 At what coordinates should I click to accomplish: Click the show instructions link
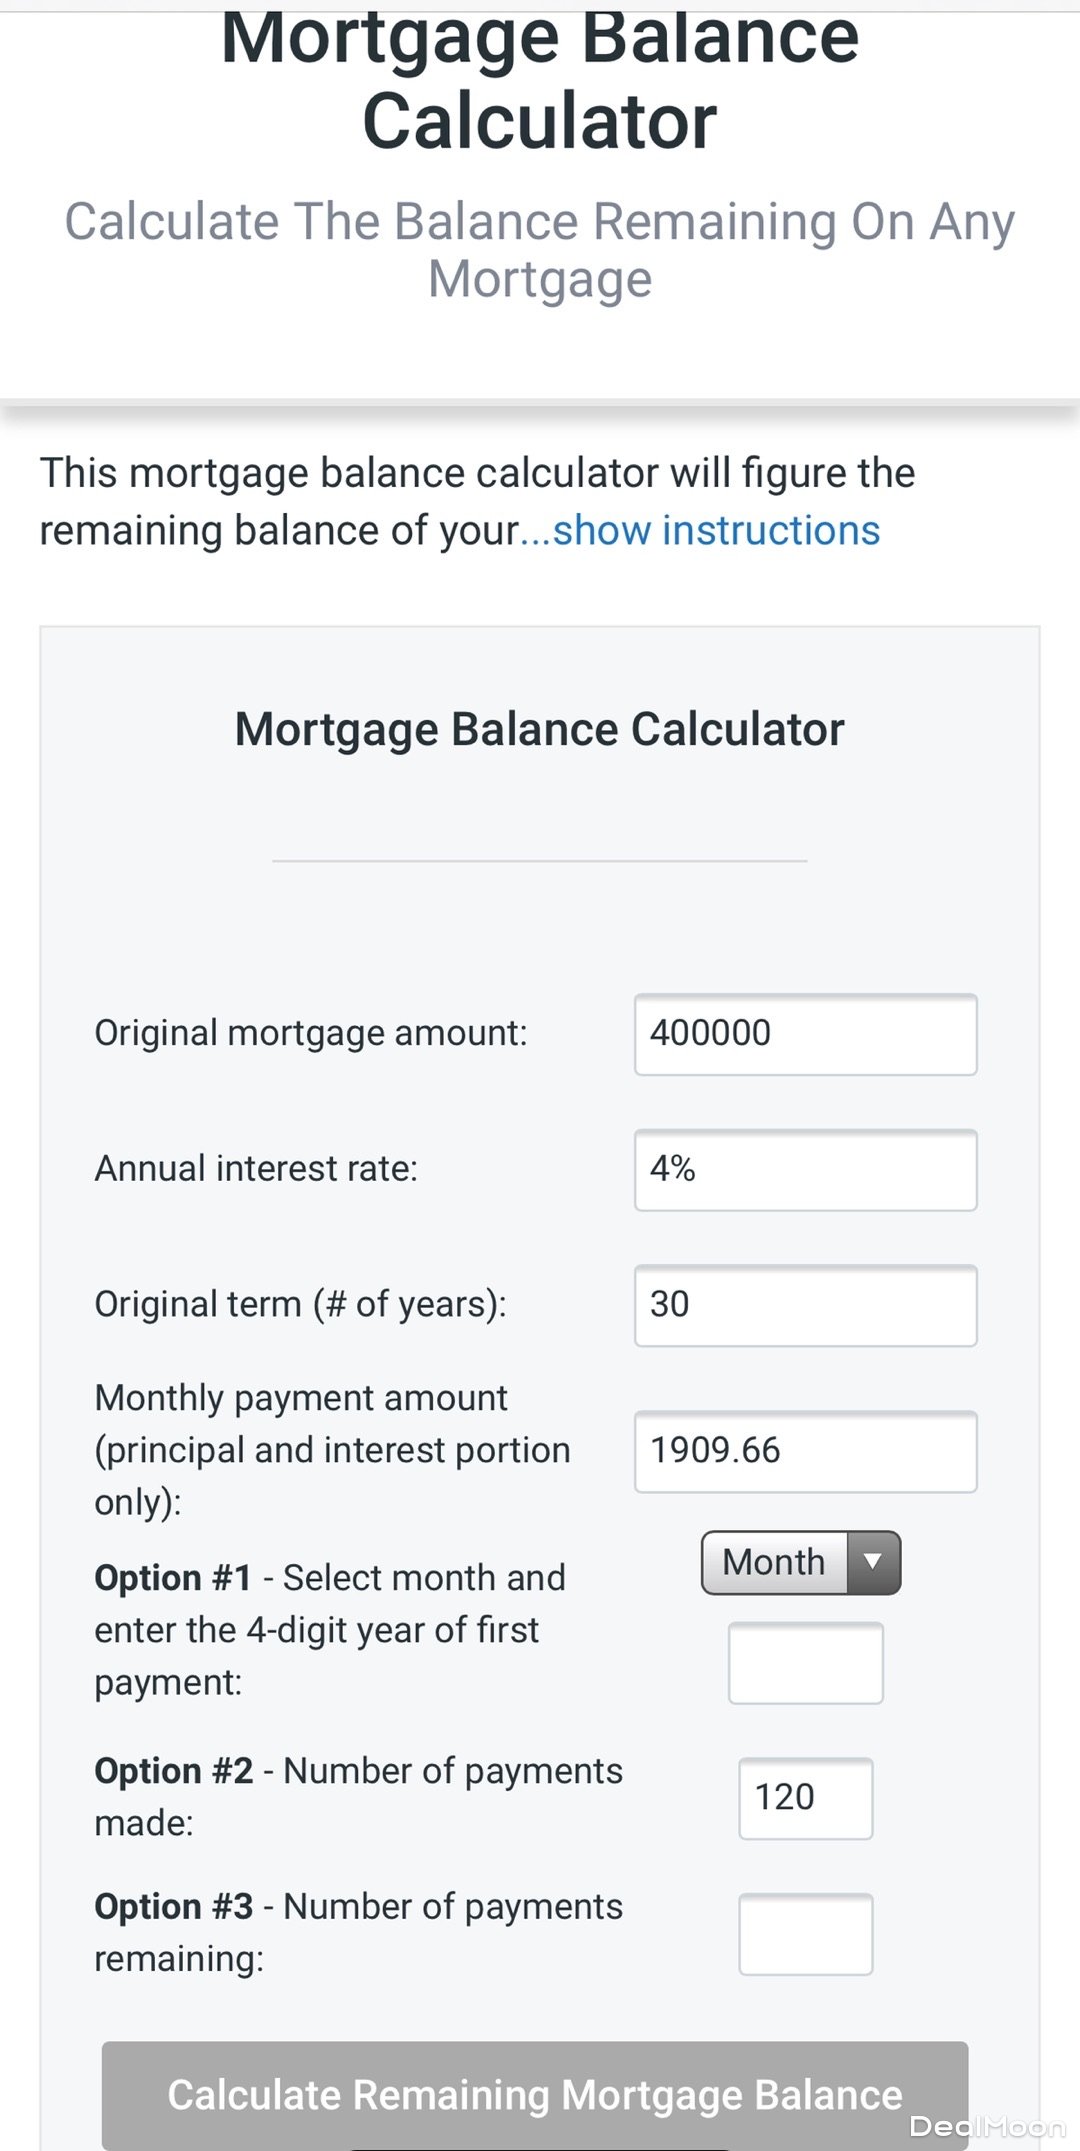pos(715,531)
